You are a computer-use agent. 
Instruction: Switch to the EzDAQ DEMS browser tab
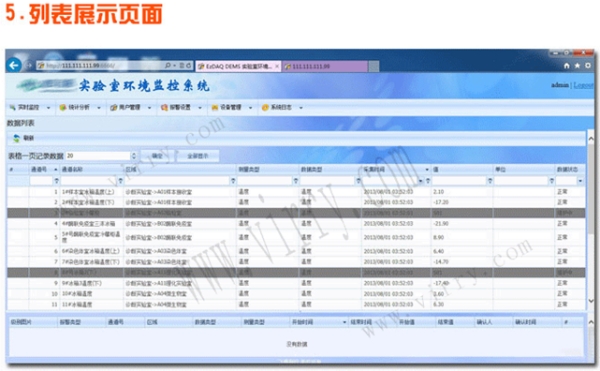(238, 66)
